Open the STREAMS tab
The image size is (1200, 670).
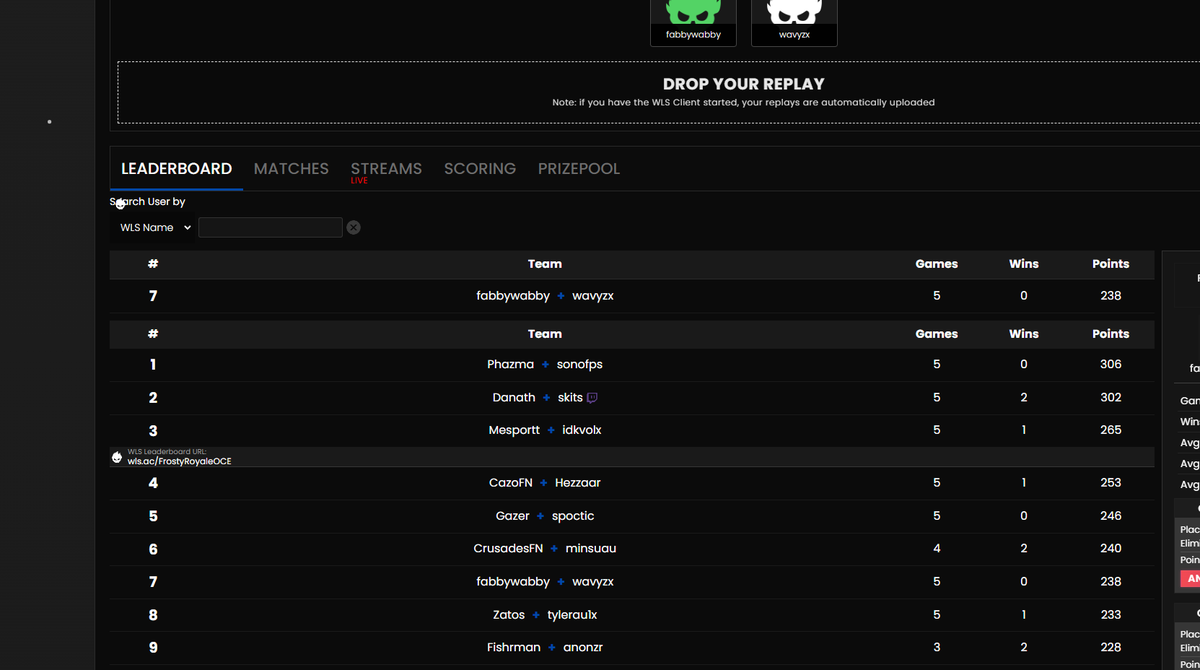tap(386, 170)
